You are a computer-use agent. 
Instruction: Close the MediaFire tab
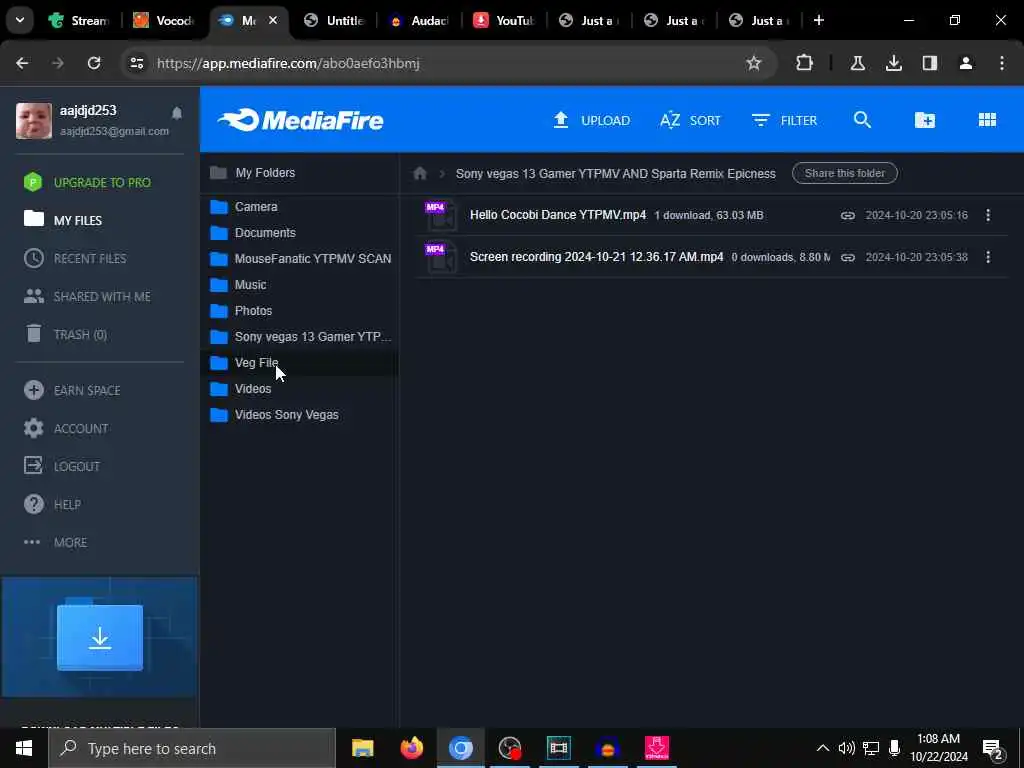(x=273, y=20)
